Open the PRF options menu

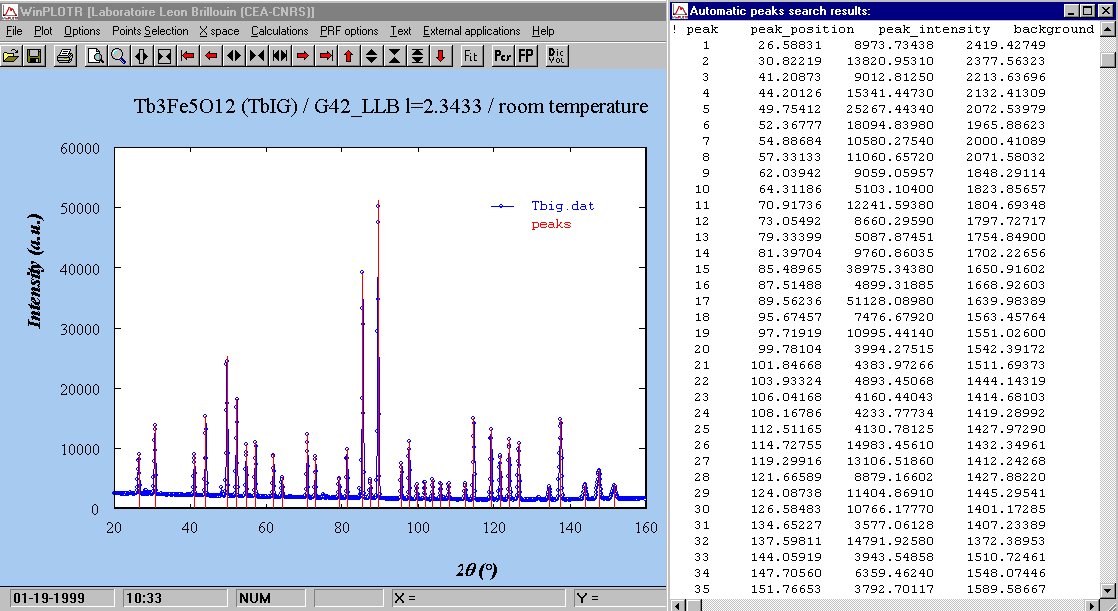pyautogui.click(x=349, y=31)
